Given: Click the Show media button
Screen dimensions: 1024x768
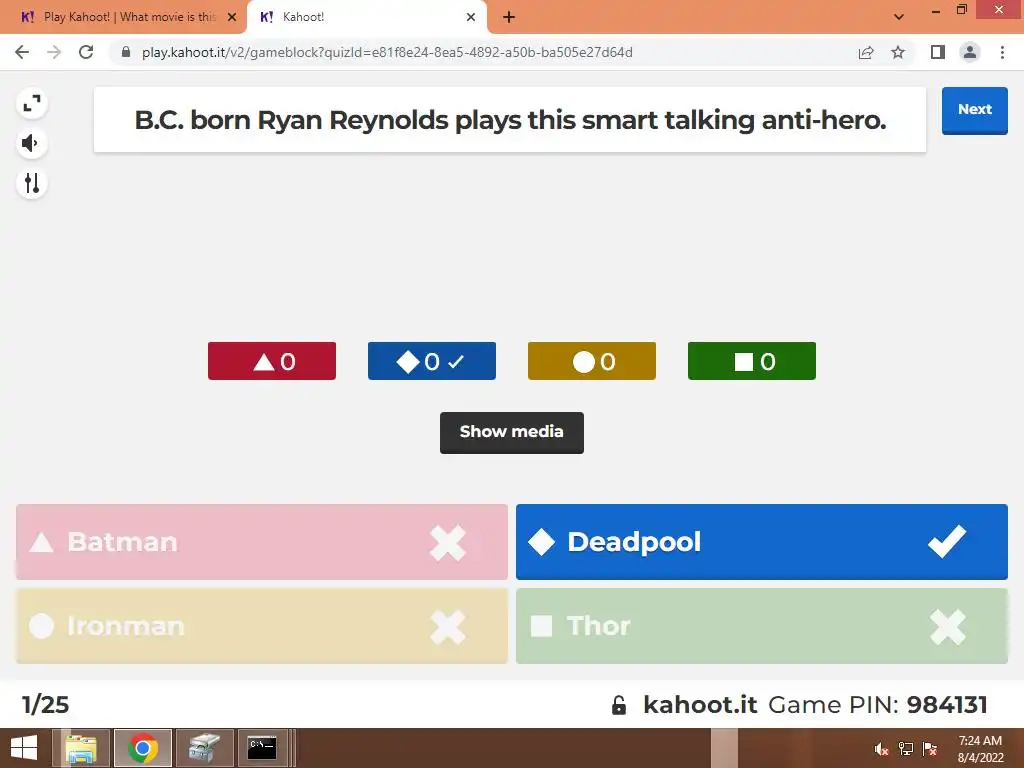Looking at the screenshot, I should point(511,432).
